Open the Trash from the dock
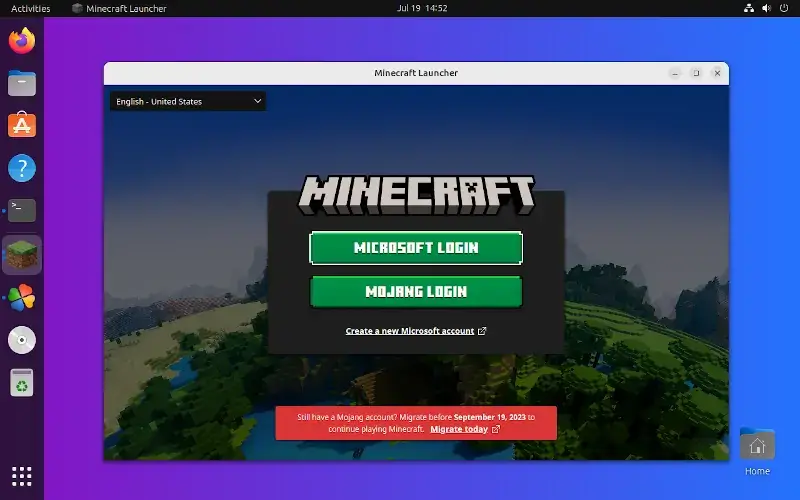This screenshot has width=800, height=500. click(x=22, y=383)
